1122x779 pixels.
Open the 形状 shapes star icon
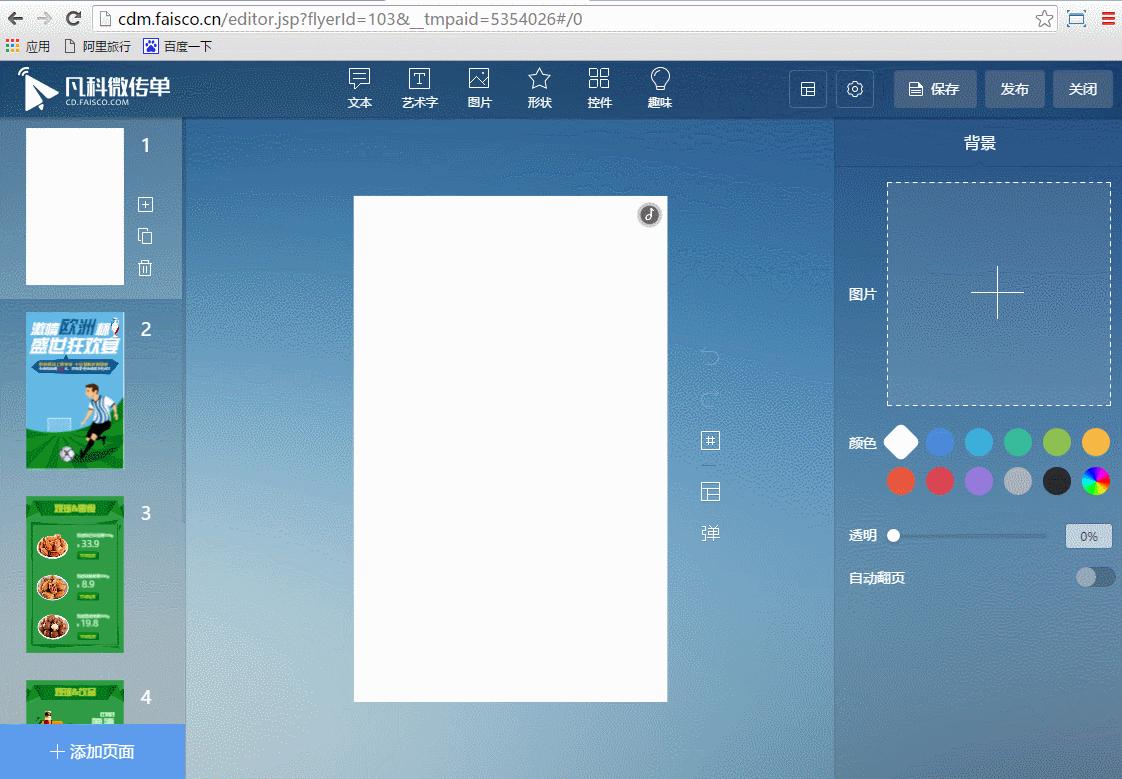click(x=539, y=88)
